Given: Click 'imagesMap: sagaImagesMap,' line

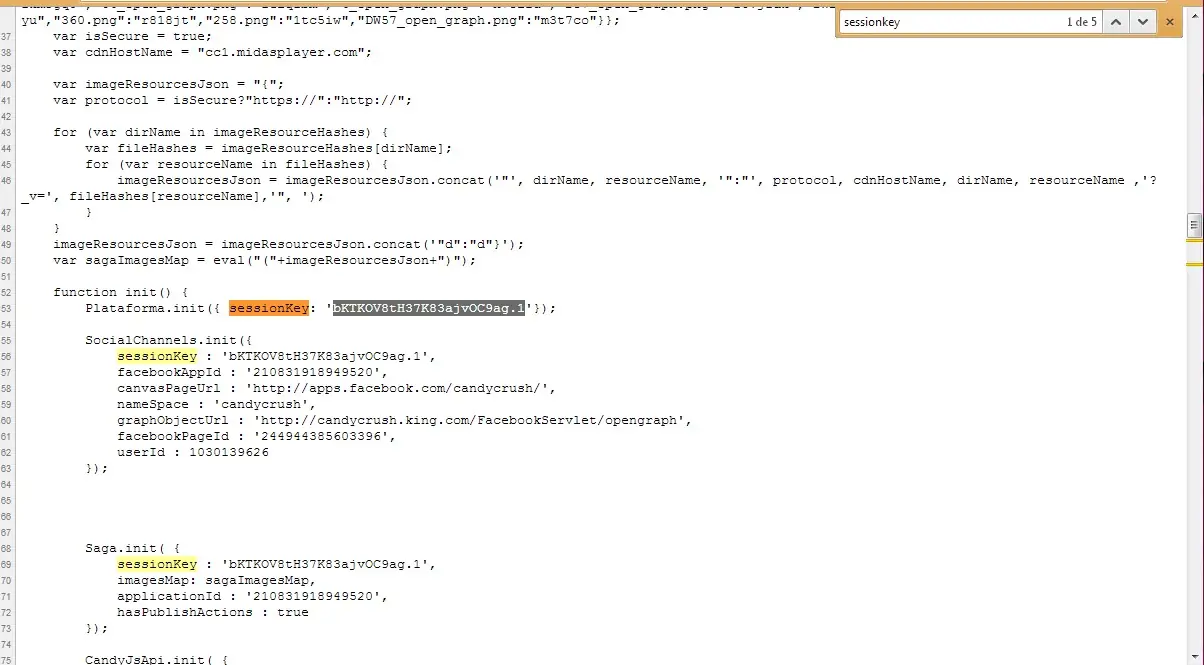Looking at the screenshot, I should click(x=217, y=580).
